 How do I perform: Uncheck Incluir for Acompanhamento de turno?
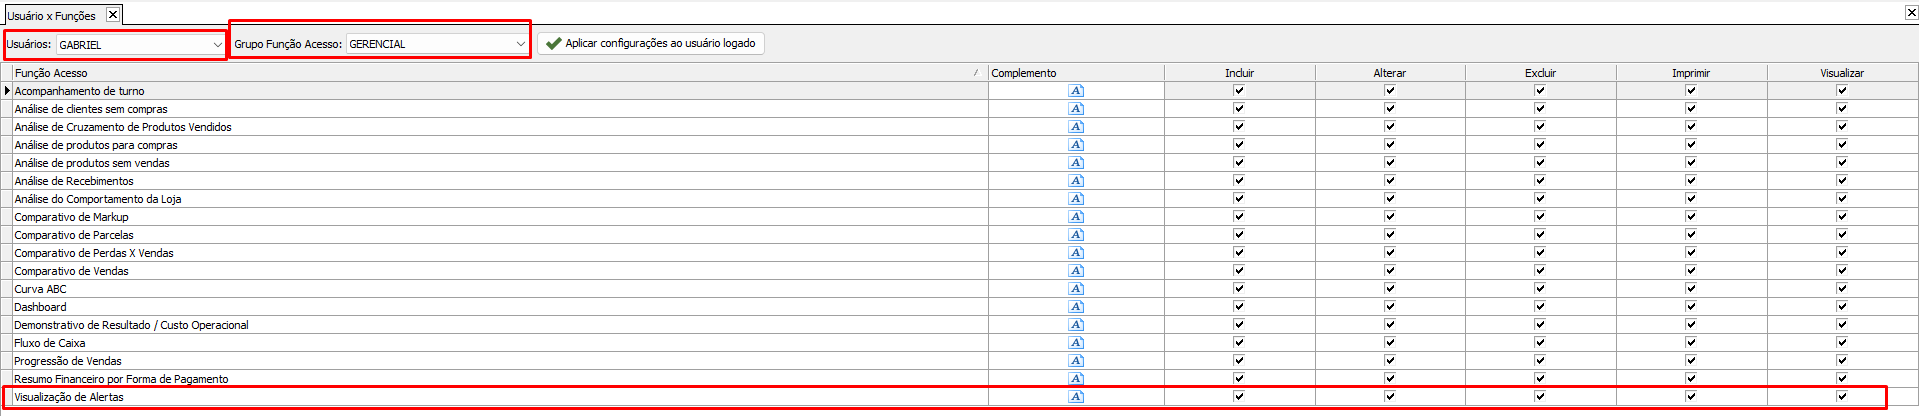(1239, 90)
